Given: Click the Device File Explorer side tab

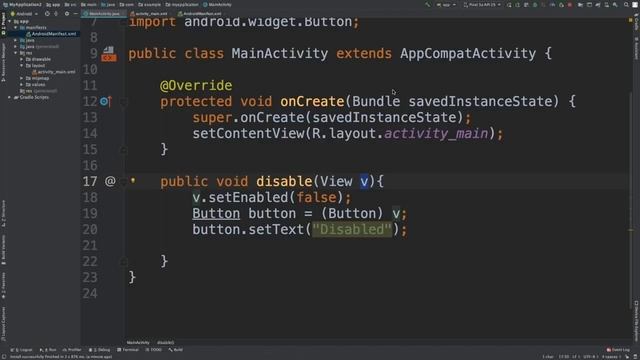Looking at the screenshot, I should [x=636, y=321].
